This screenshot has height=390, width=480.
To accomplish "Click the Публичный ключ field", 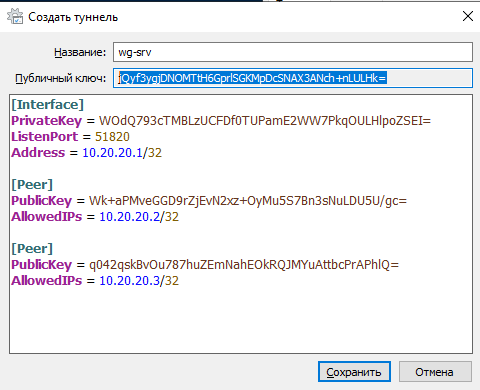I will tap(293, 78).
